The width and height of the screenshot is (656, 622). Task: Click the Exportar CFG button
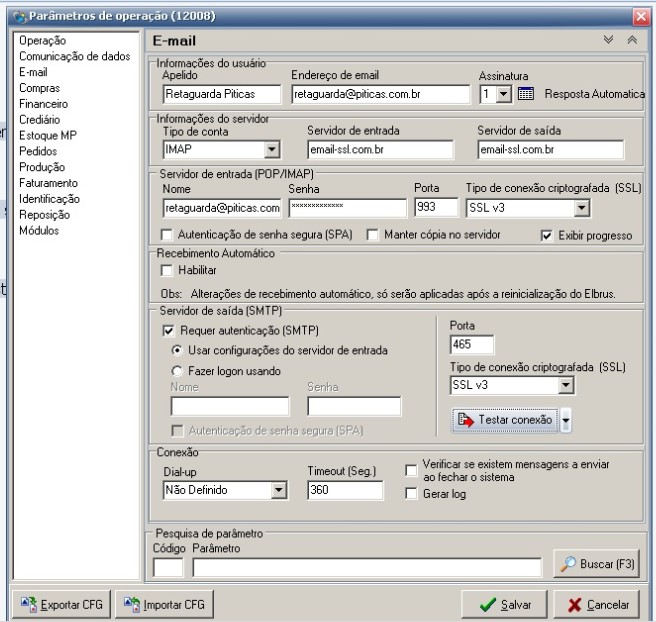pyautogui.click(x=62, y=605)
